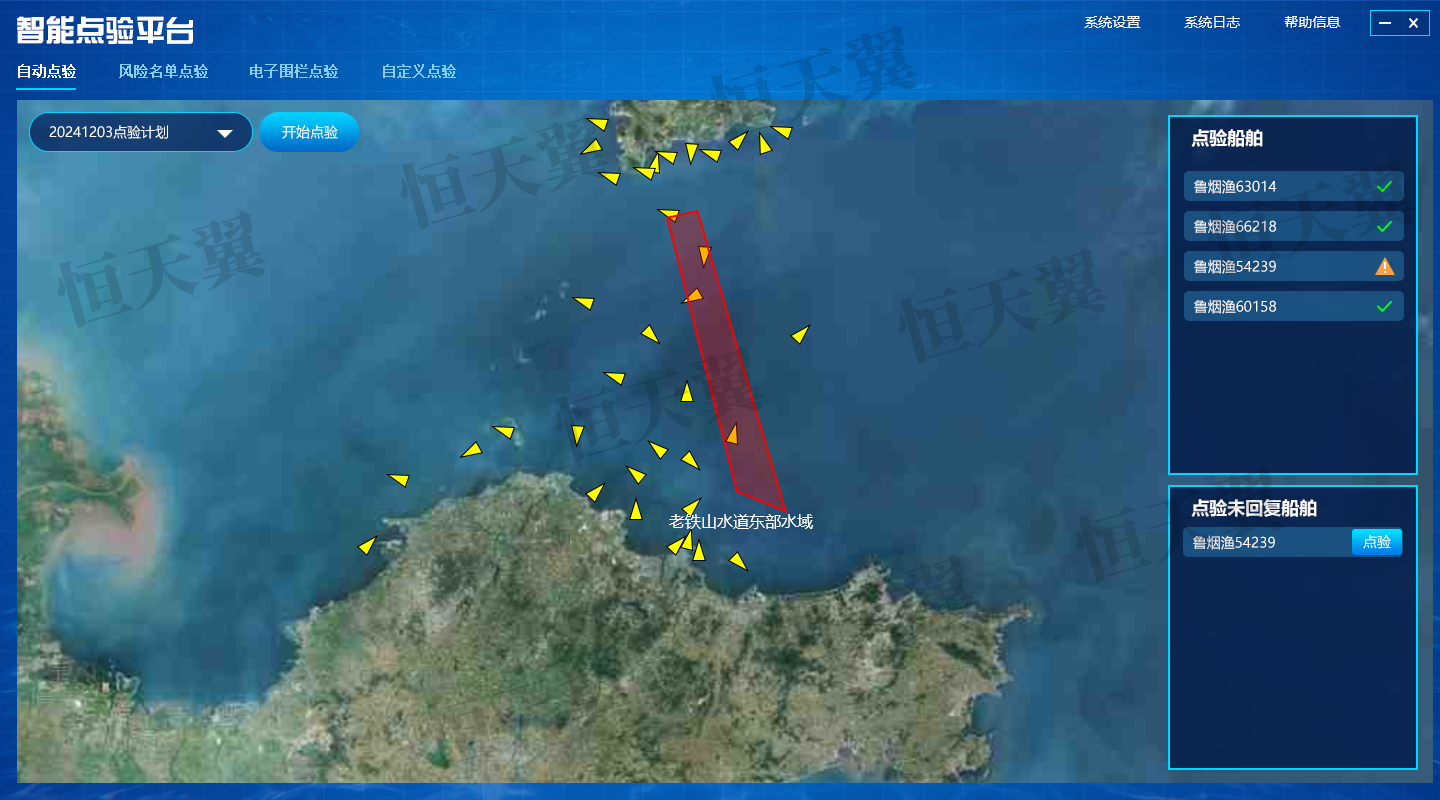The image size is (1440, 800).
Task: Select the lone yellow ship east of red zone
Action: (800, 335)
